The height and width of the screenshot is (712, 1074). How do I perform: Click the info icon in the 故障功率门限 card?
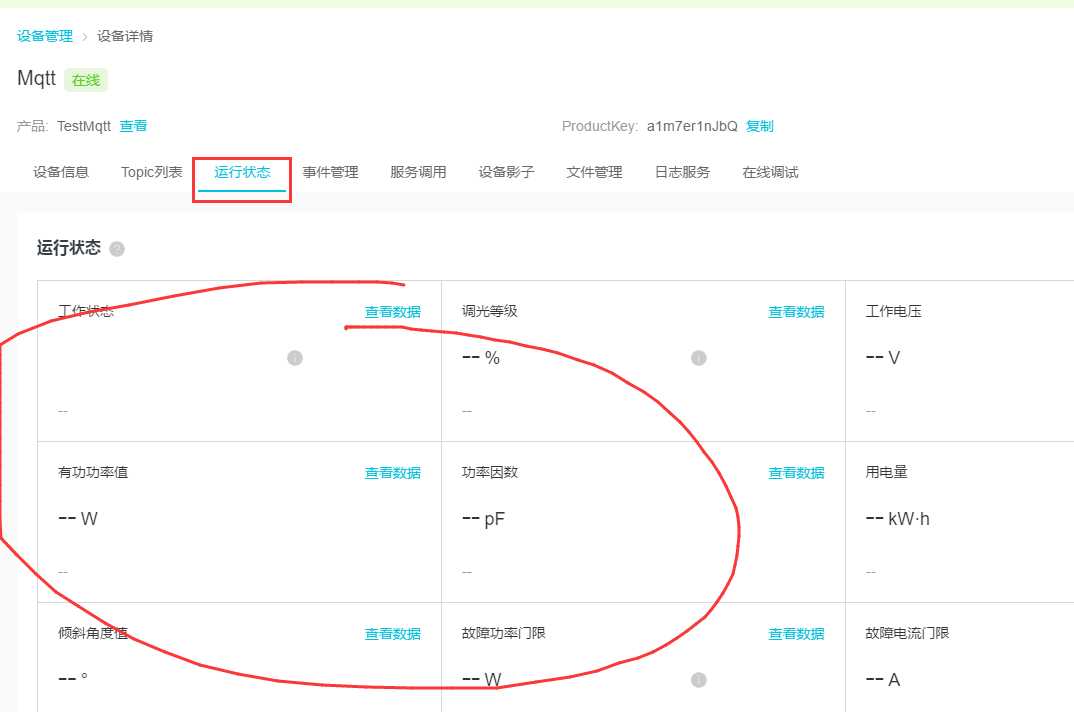tap(699, 680)
